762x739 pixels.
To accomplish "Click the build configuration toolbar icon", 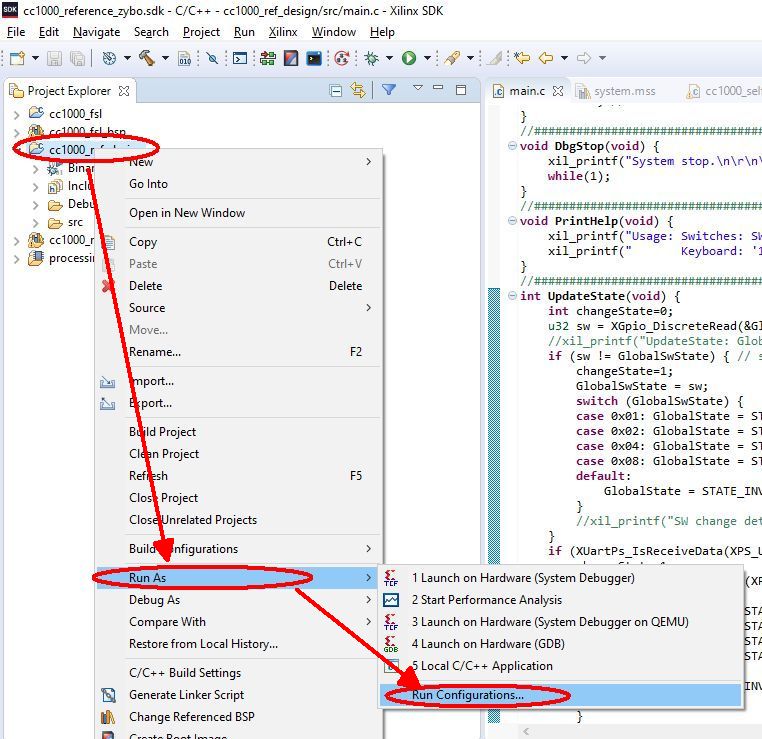I will pyautogui.click(x=109, y=58).
